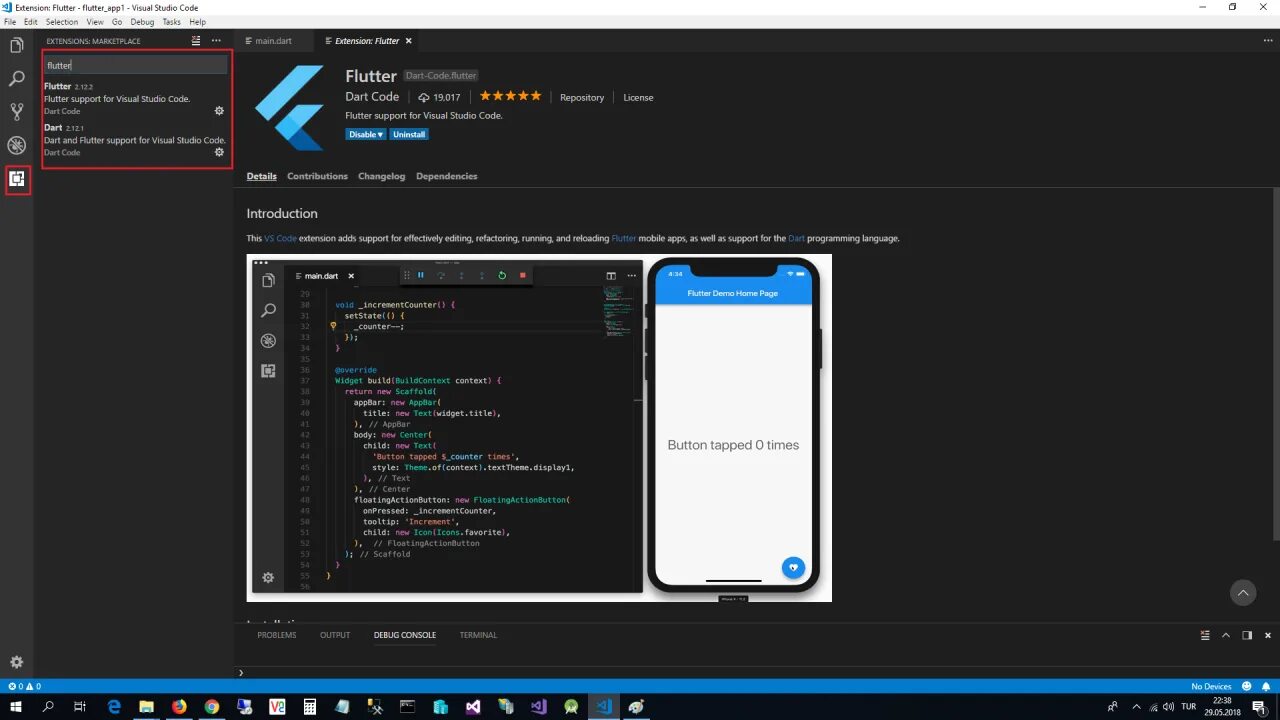Open the Explorer view in activity bar
Viewport: 1280px width, 720px height.
[x=16, y=45]
